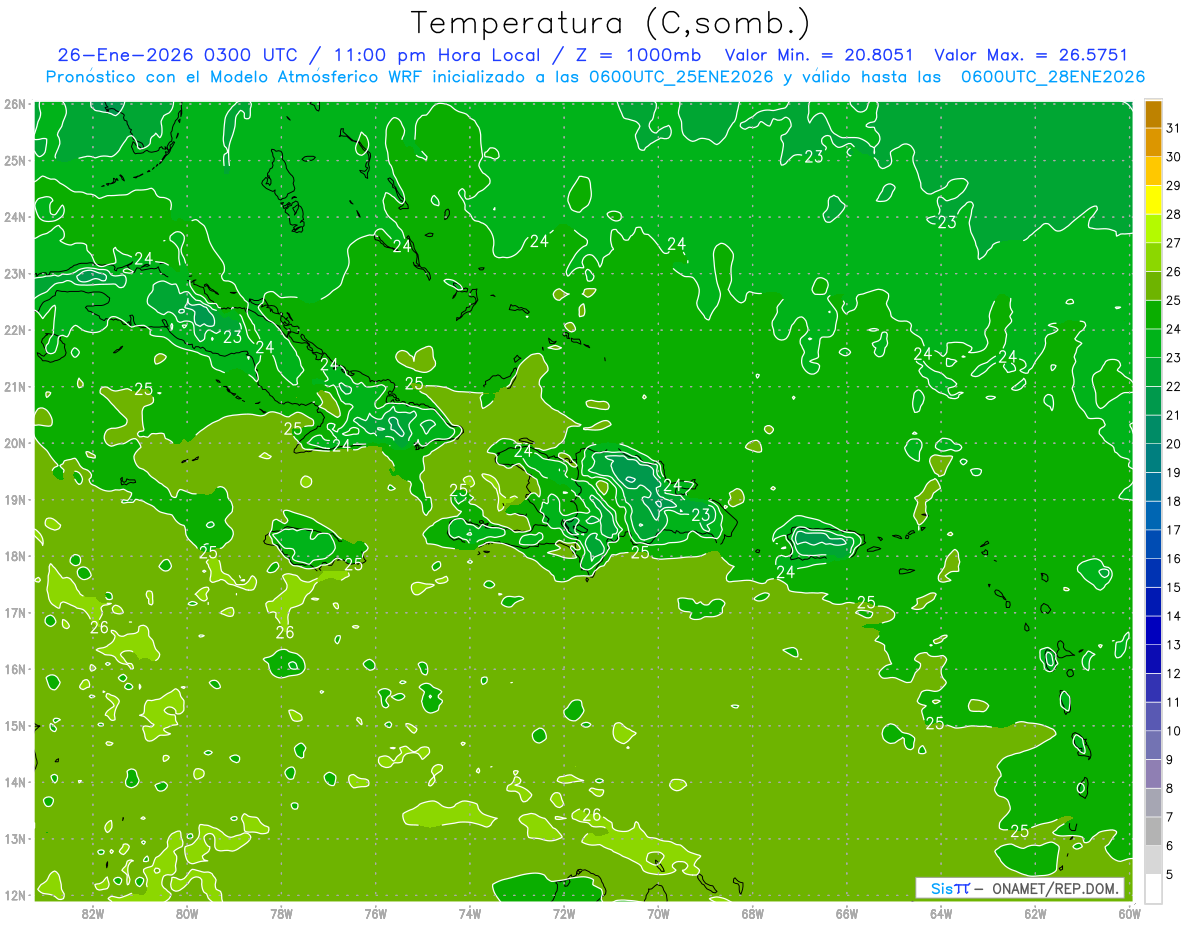The image size is (1200, 927).
Task: Click the orange legend swatch between 30 and 31
Action: [1153, 143]
